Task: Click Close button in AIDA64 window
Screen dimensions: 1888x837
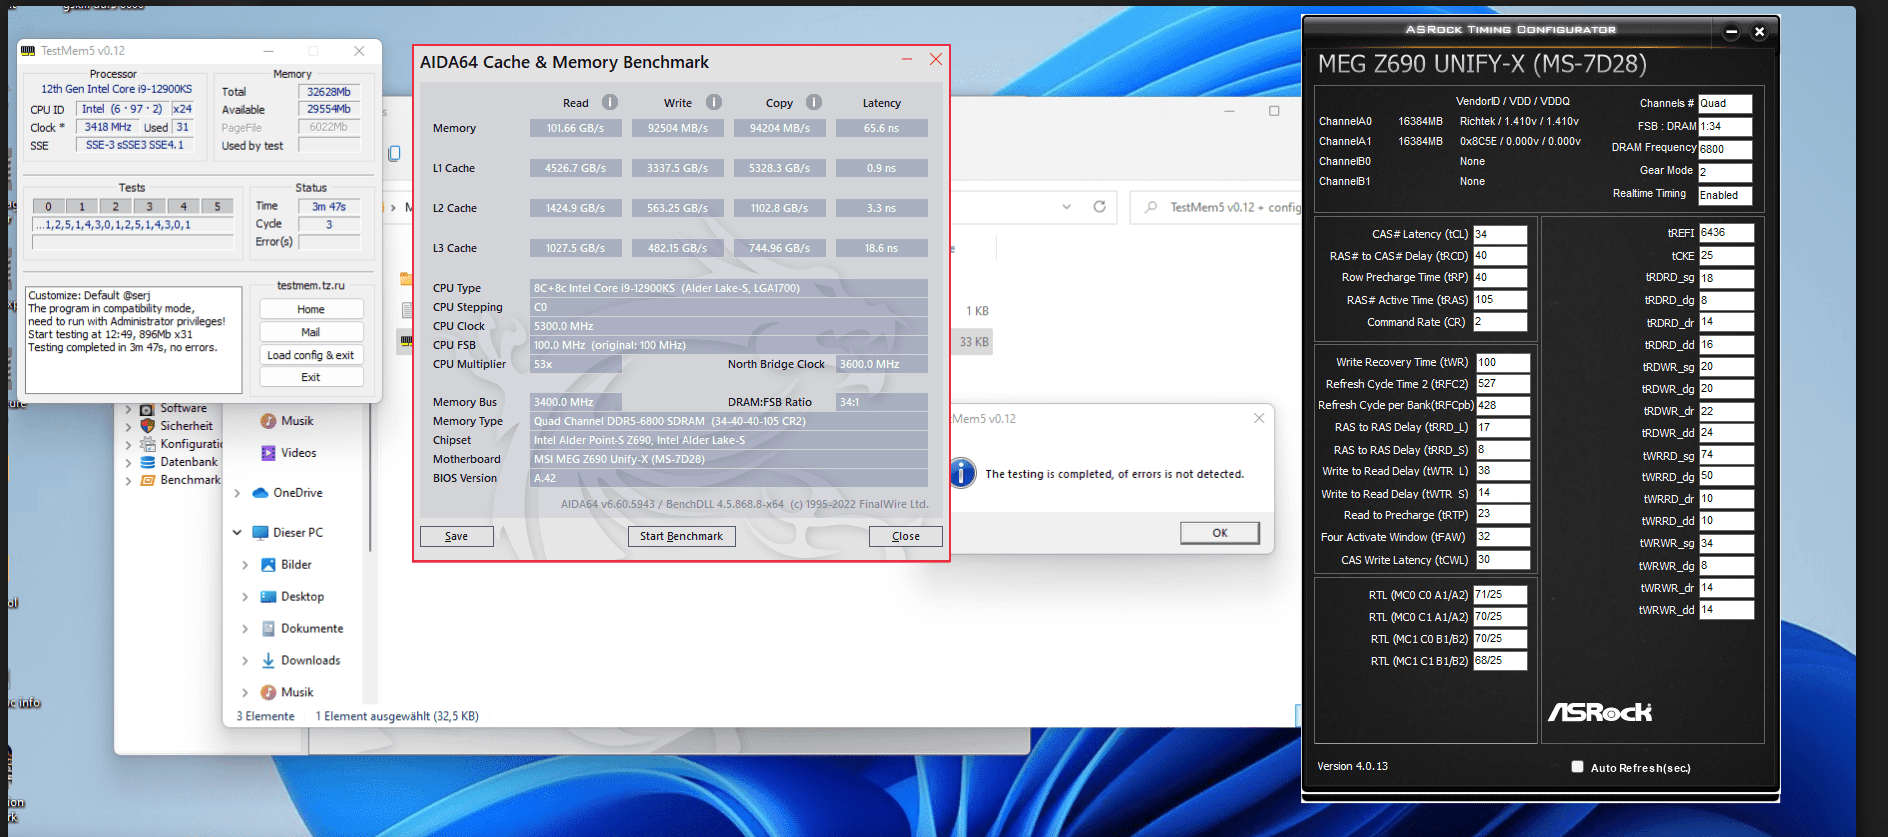Action: coord(906,536)
